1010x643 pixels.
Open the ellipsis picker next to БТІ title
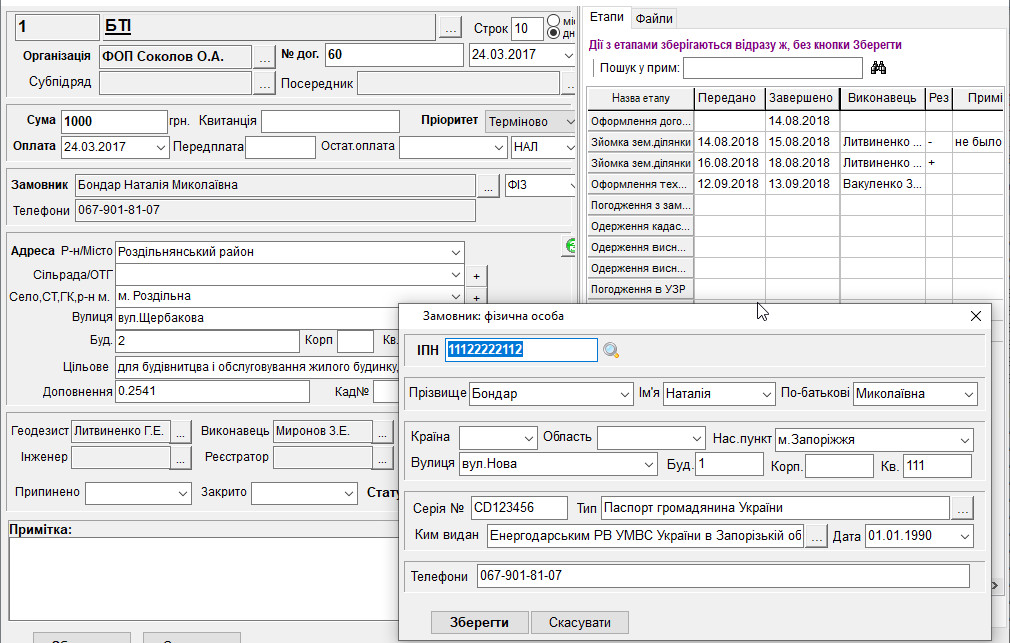point(450,28)
